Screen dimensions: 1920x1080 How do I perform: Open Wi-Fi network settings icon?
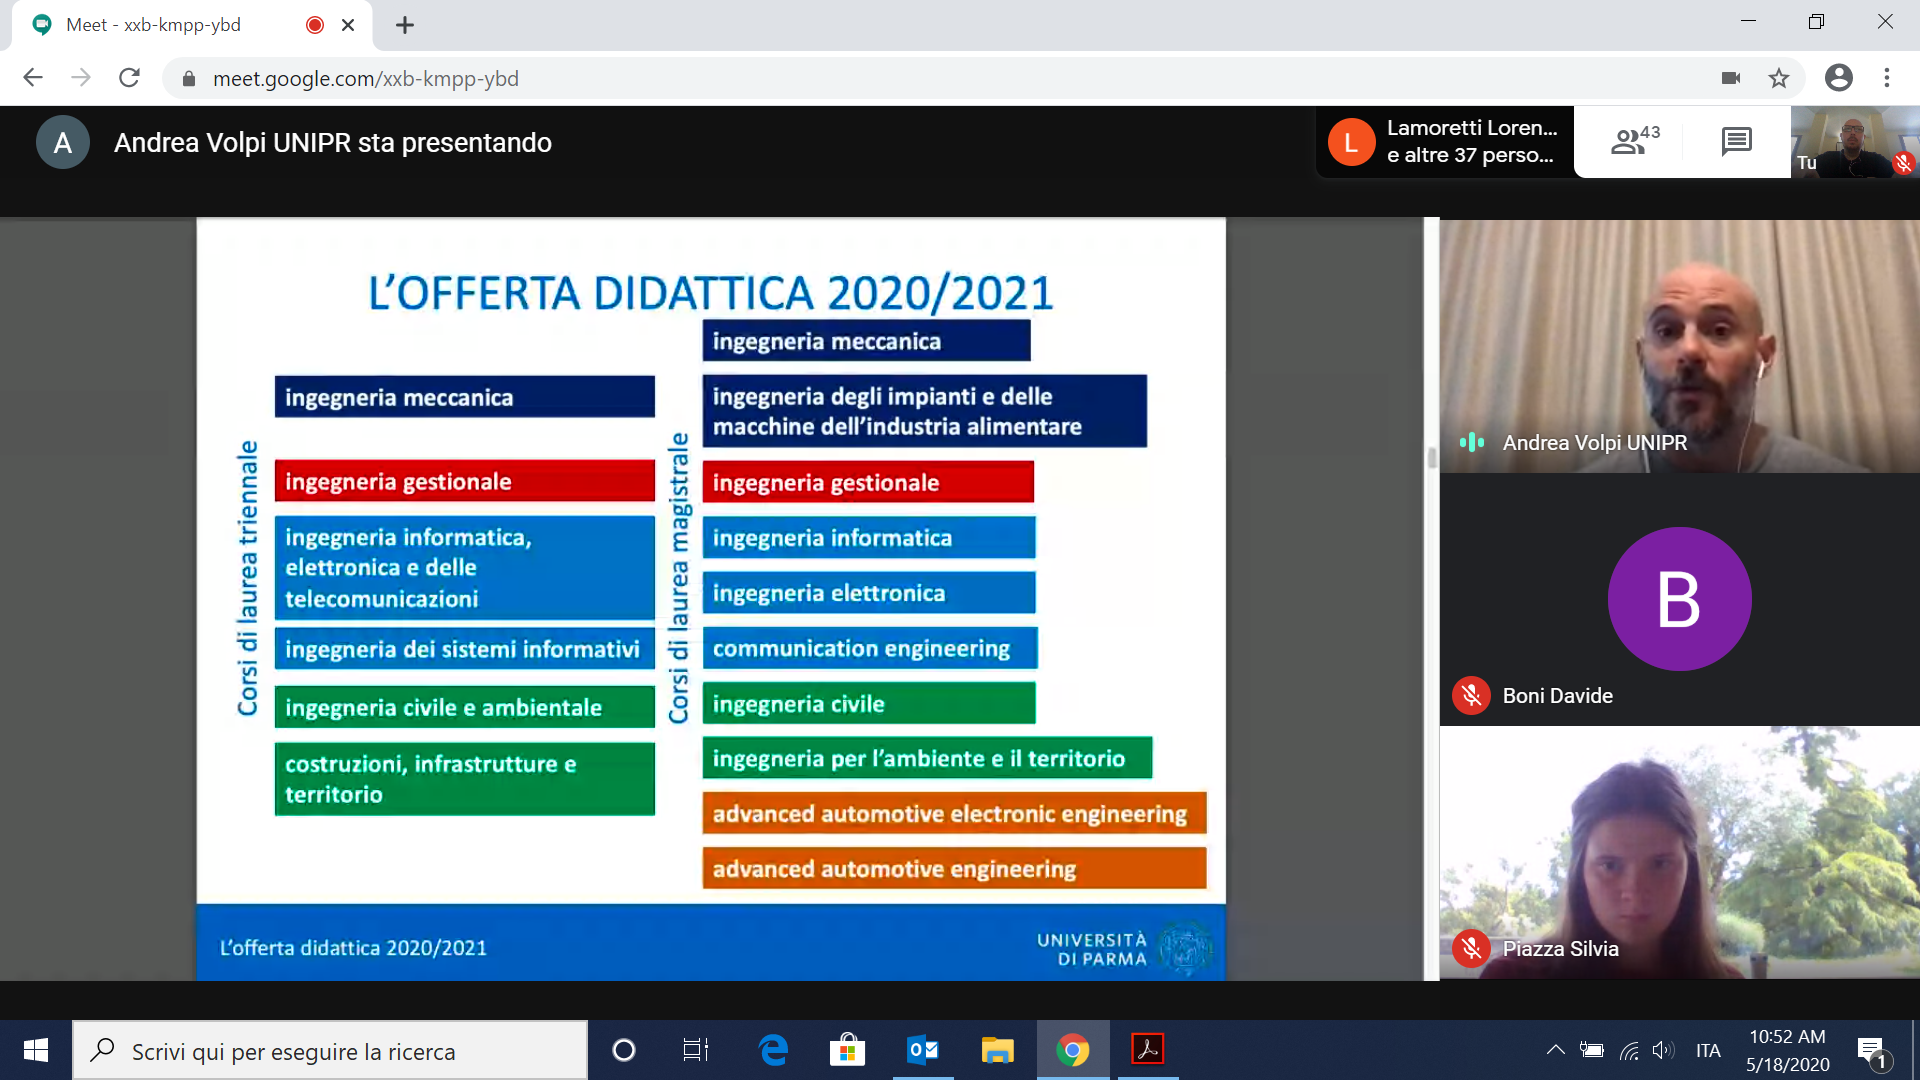click(x=1629, y=1050)
